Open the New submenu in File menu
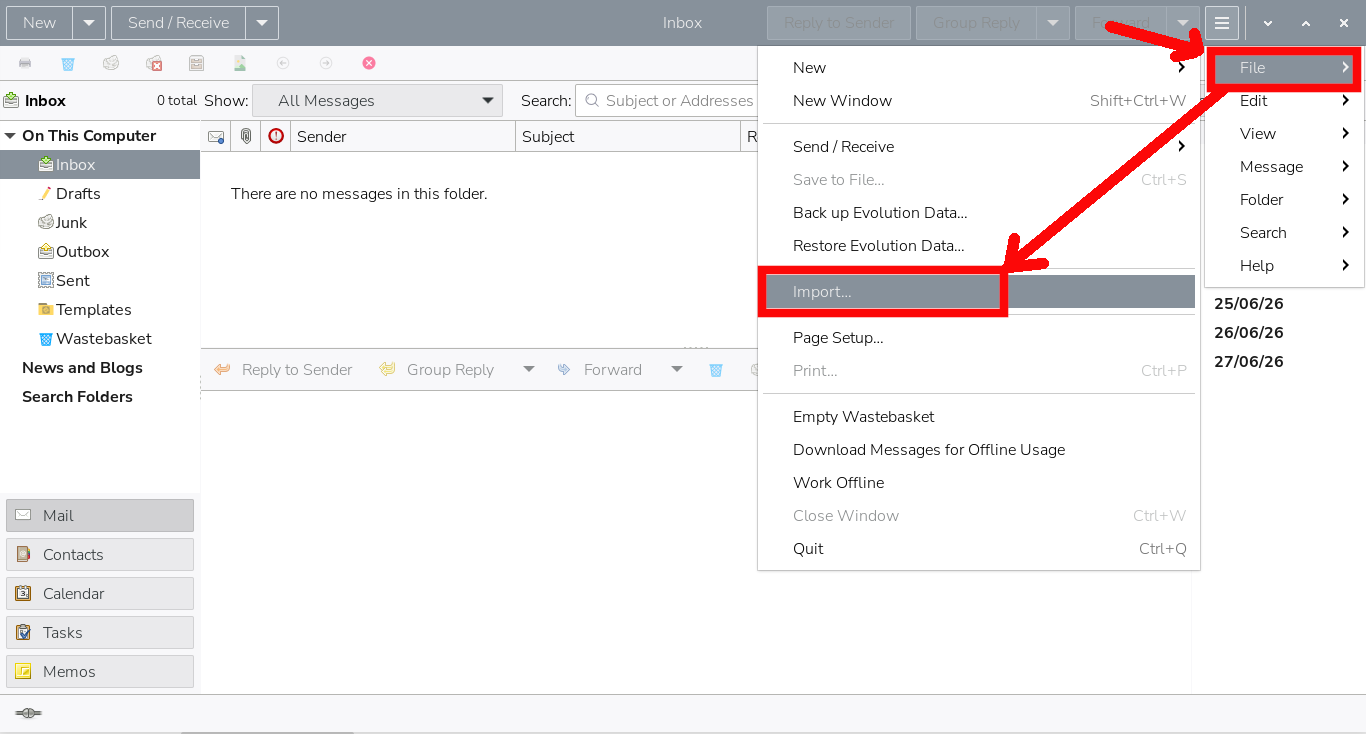Viewport: 1366px width, 734px height. [x=979, y=68]
